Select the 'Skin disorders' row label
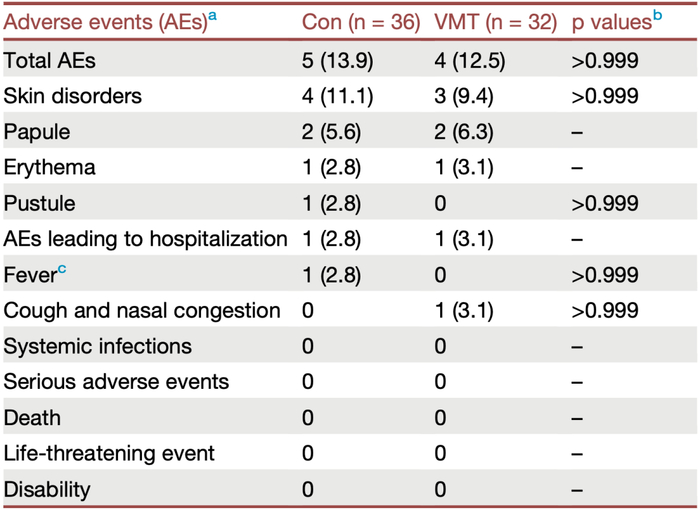The height and width of the screenshot is (510, 700). click(x=73, y=97)
